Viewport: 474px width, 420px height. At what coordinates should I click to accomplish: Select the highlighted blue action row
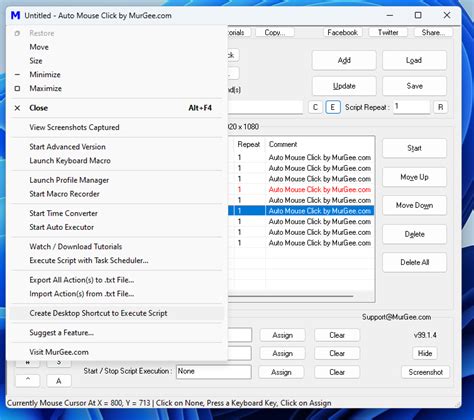(x=301, y=211)
